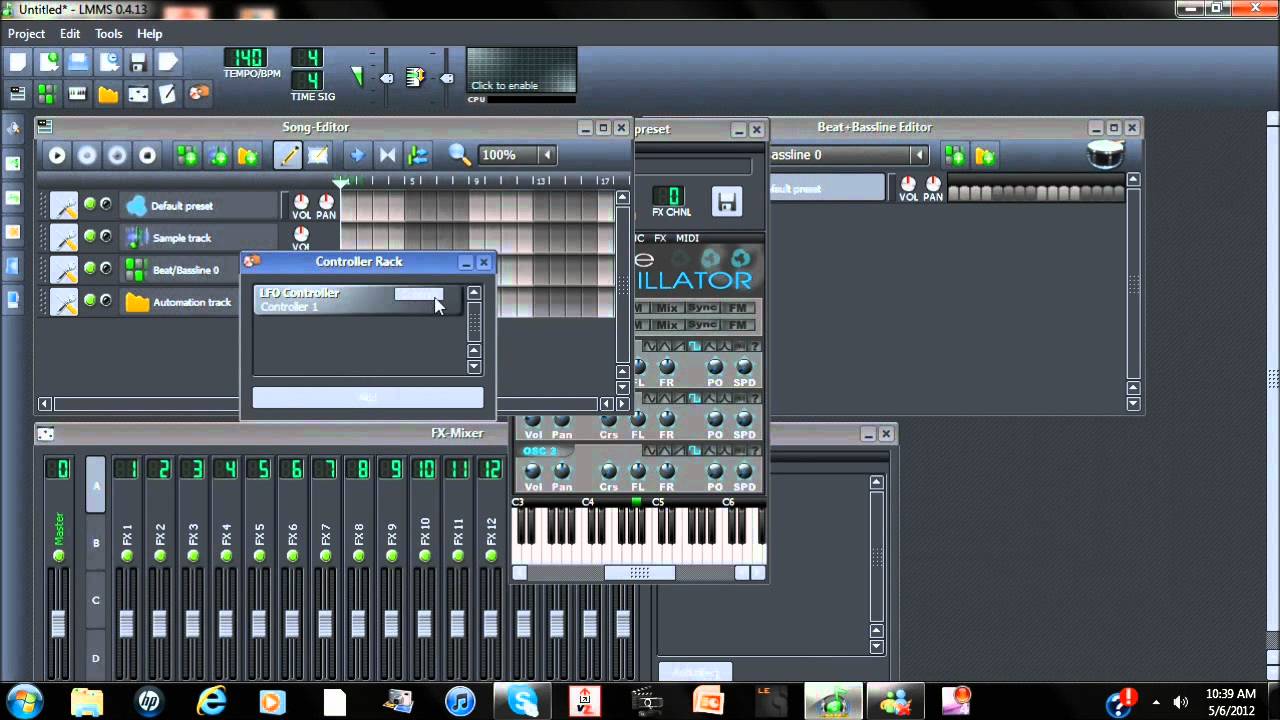Screen dimensions: 1280x720
Task: Export current project icon
Action: (x=168, y=62)
